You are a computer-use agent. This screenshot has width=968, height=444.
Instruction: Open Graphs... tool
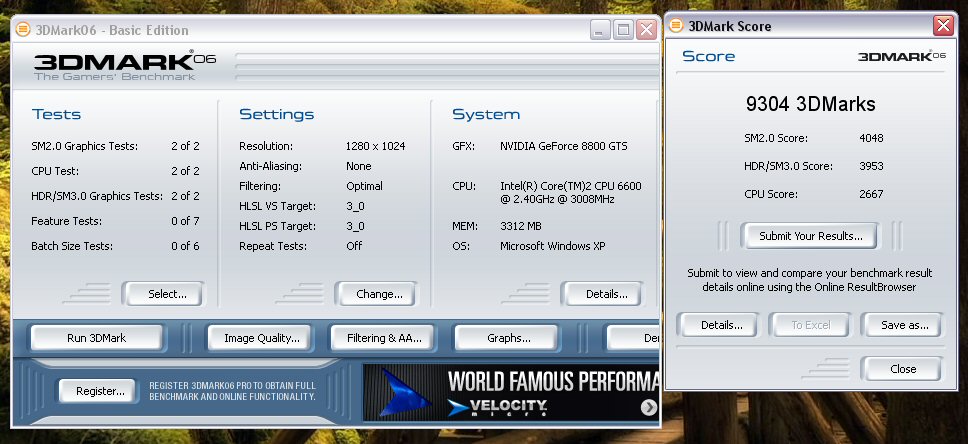(509, 338)
